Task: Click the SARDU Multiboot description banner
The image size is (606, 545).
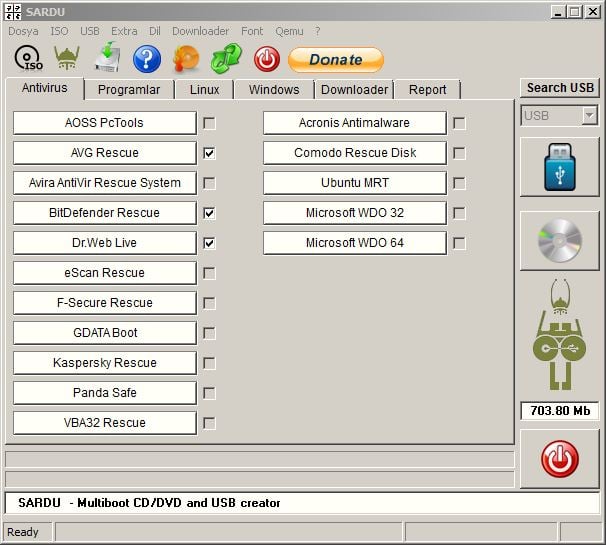Action: [302, 503]
